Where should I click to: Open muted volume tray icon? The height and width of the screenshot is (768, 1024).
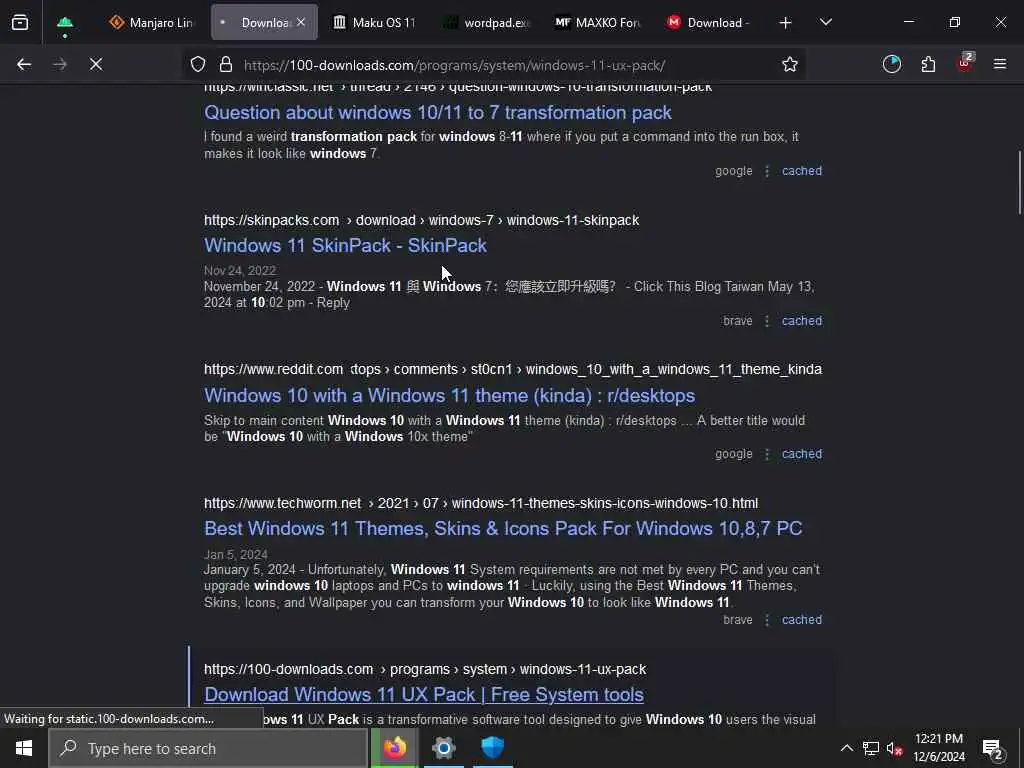[x=895, y=748]
